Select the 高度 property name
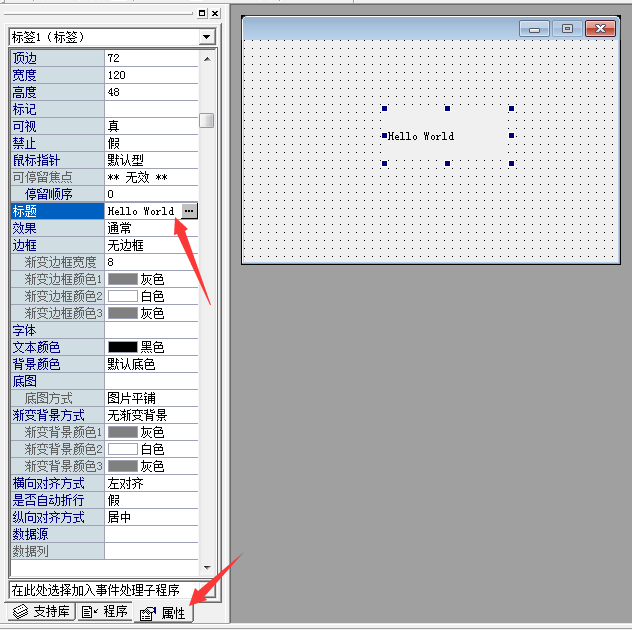The height and width of the screenshot is (630, 632). 57,92
